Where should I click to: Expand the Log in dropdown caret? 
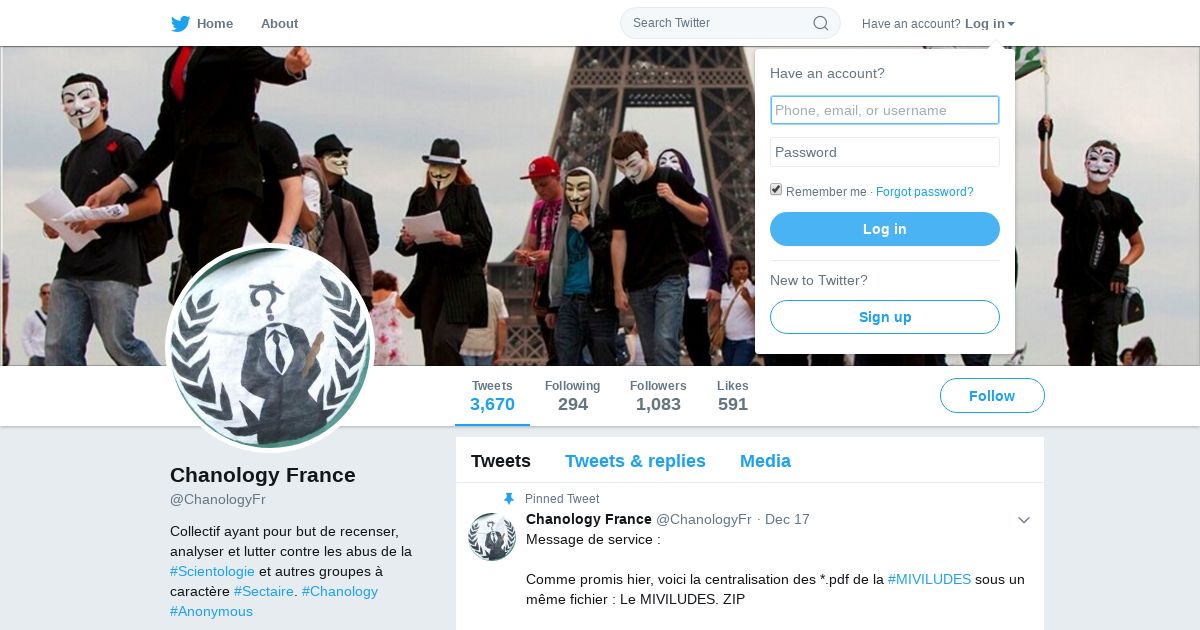[1011, 24]
